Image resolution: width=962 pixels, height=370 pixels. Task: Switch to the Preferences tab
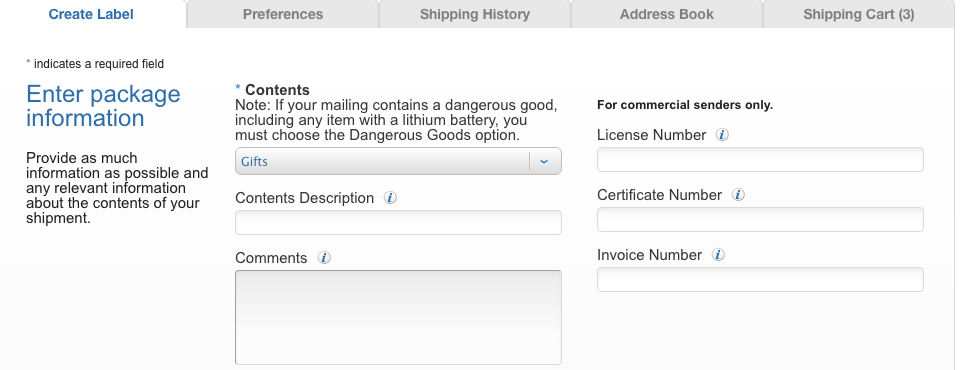283,14
